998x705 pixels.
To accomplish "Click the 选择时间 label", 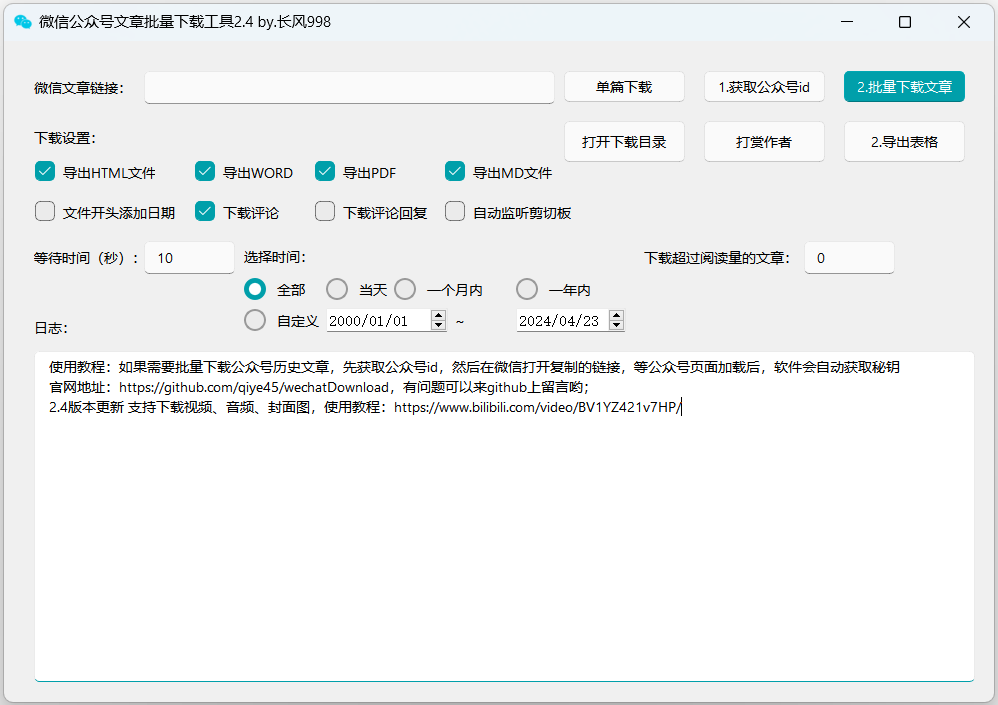I will (x=274, y=257).
